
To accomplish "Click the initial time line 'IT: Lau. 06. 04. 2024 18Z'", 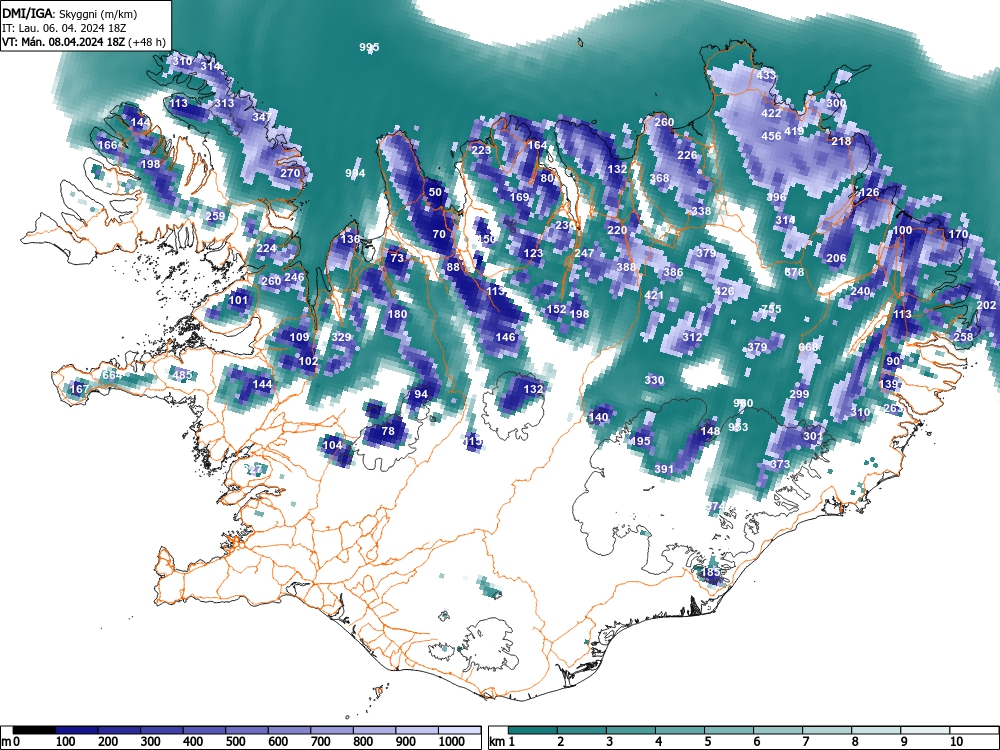I will click(x=64, y=28).
